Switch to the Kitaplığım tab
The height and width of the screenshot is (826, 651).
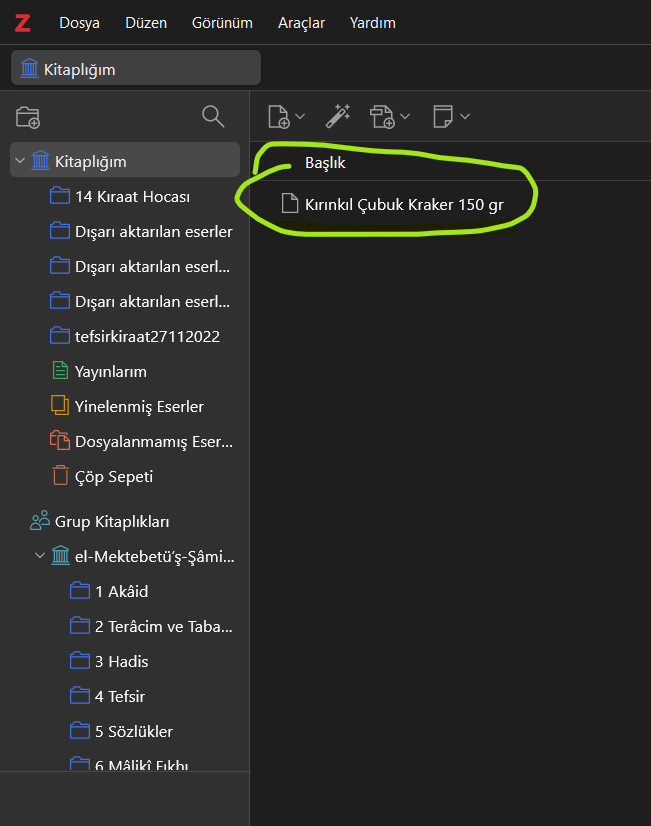click(136, 68)
